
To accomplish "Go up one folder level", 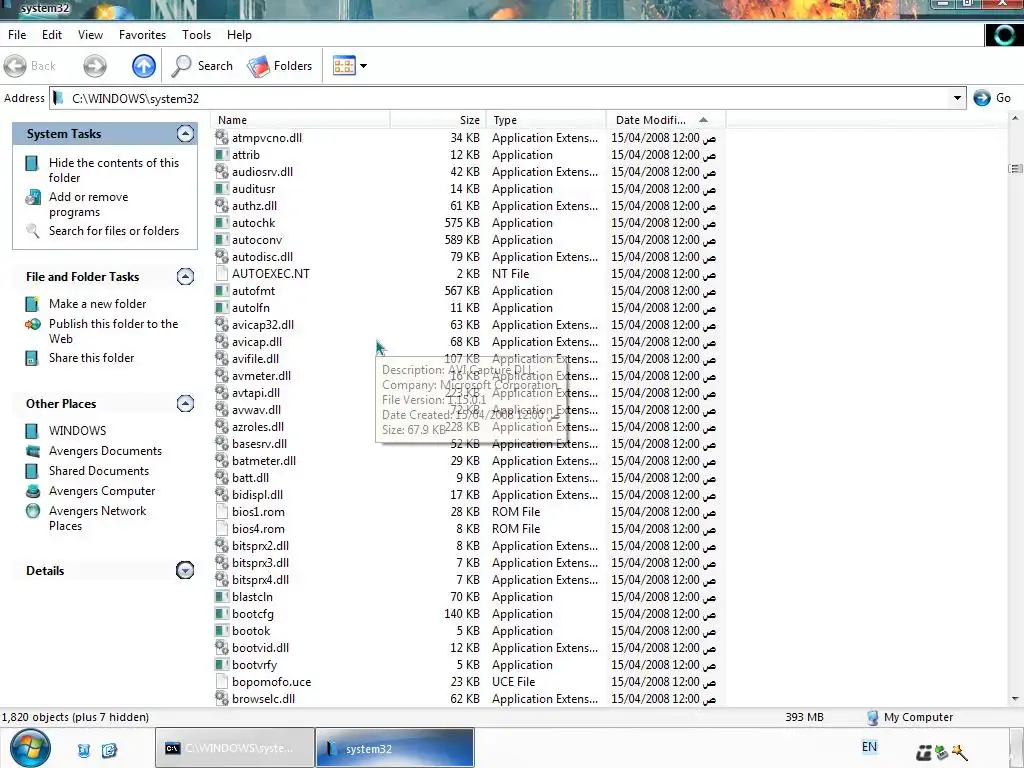I will [144, 66].
